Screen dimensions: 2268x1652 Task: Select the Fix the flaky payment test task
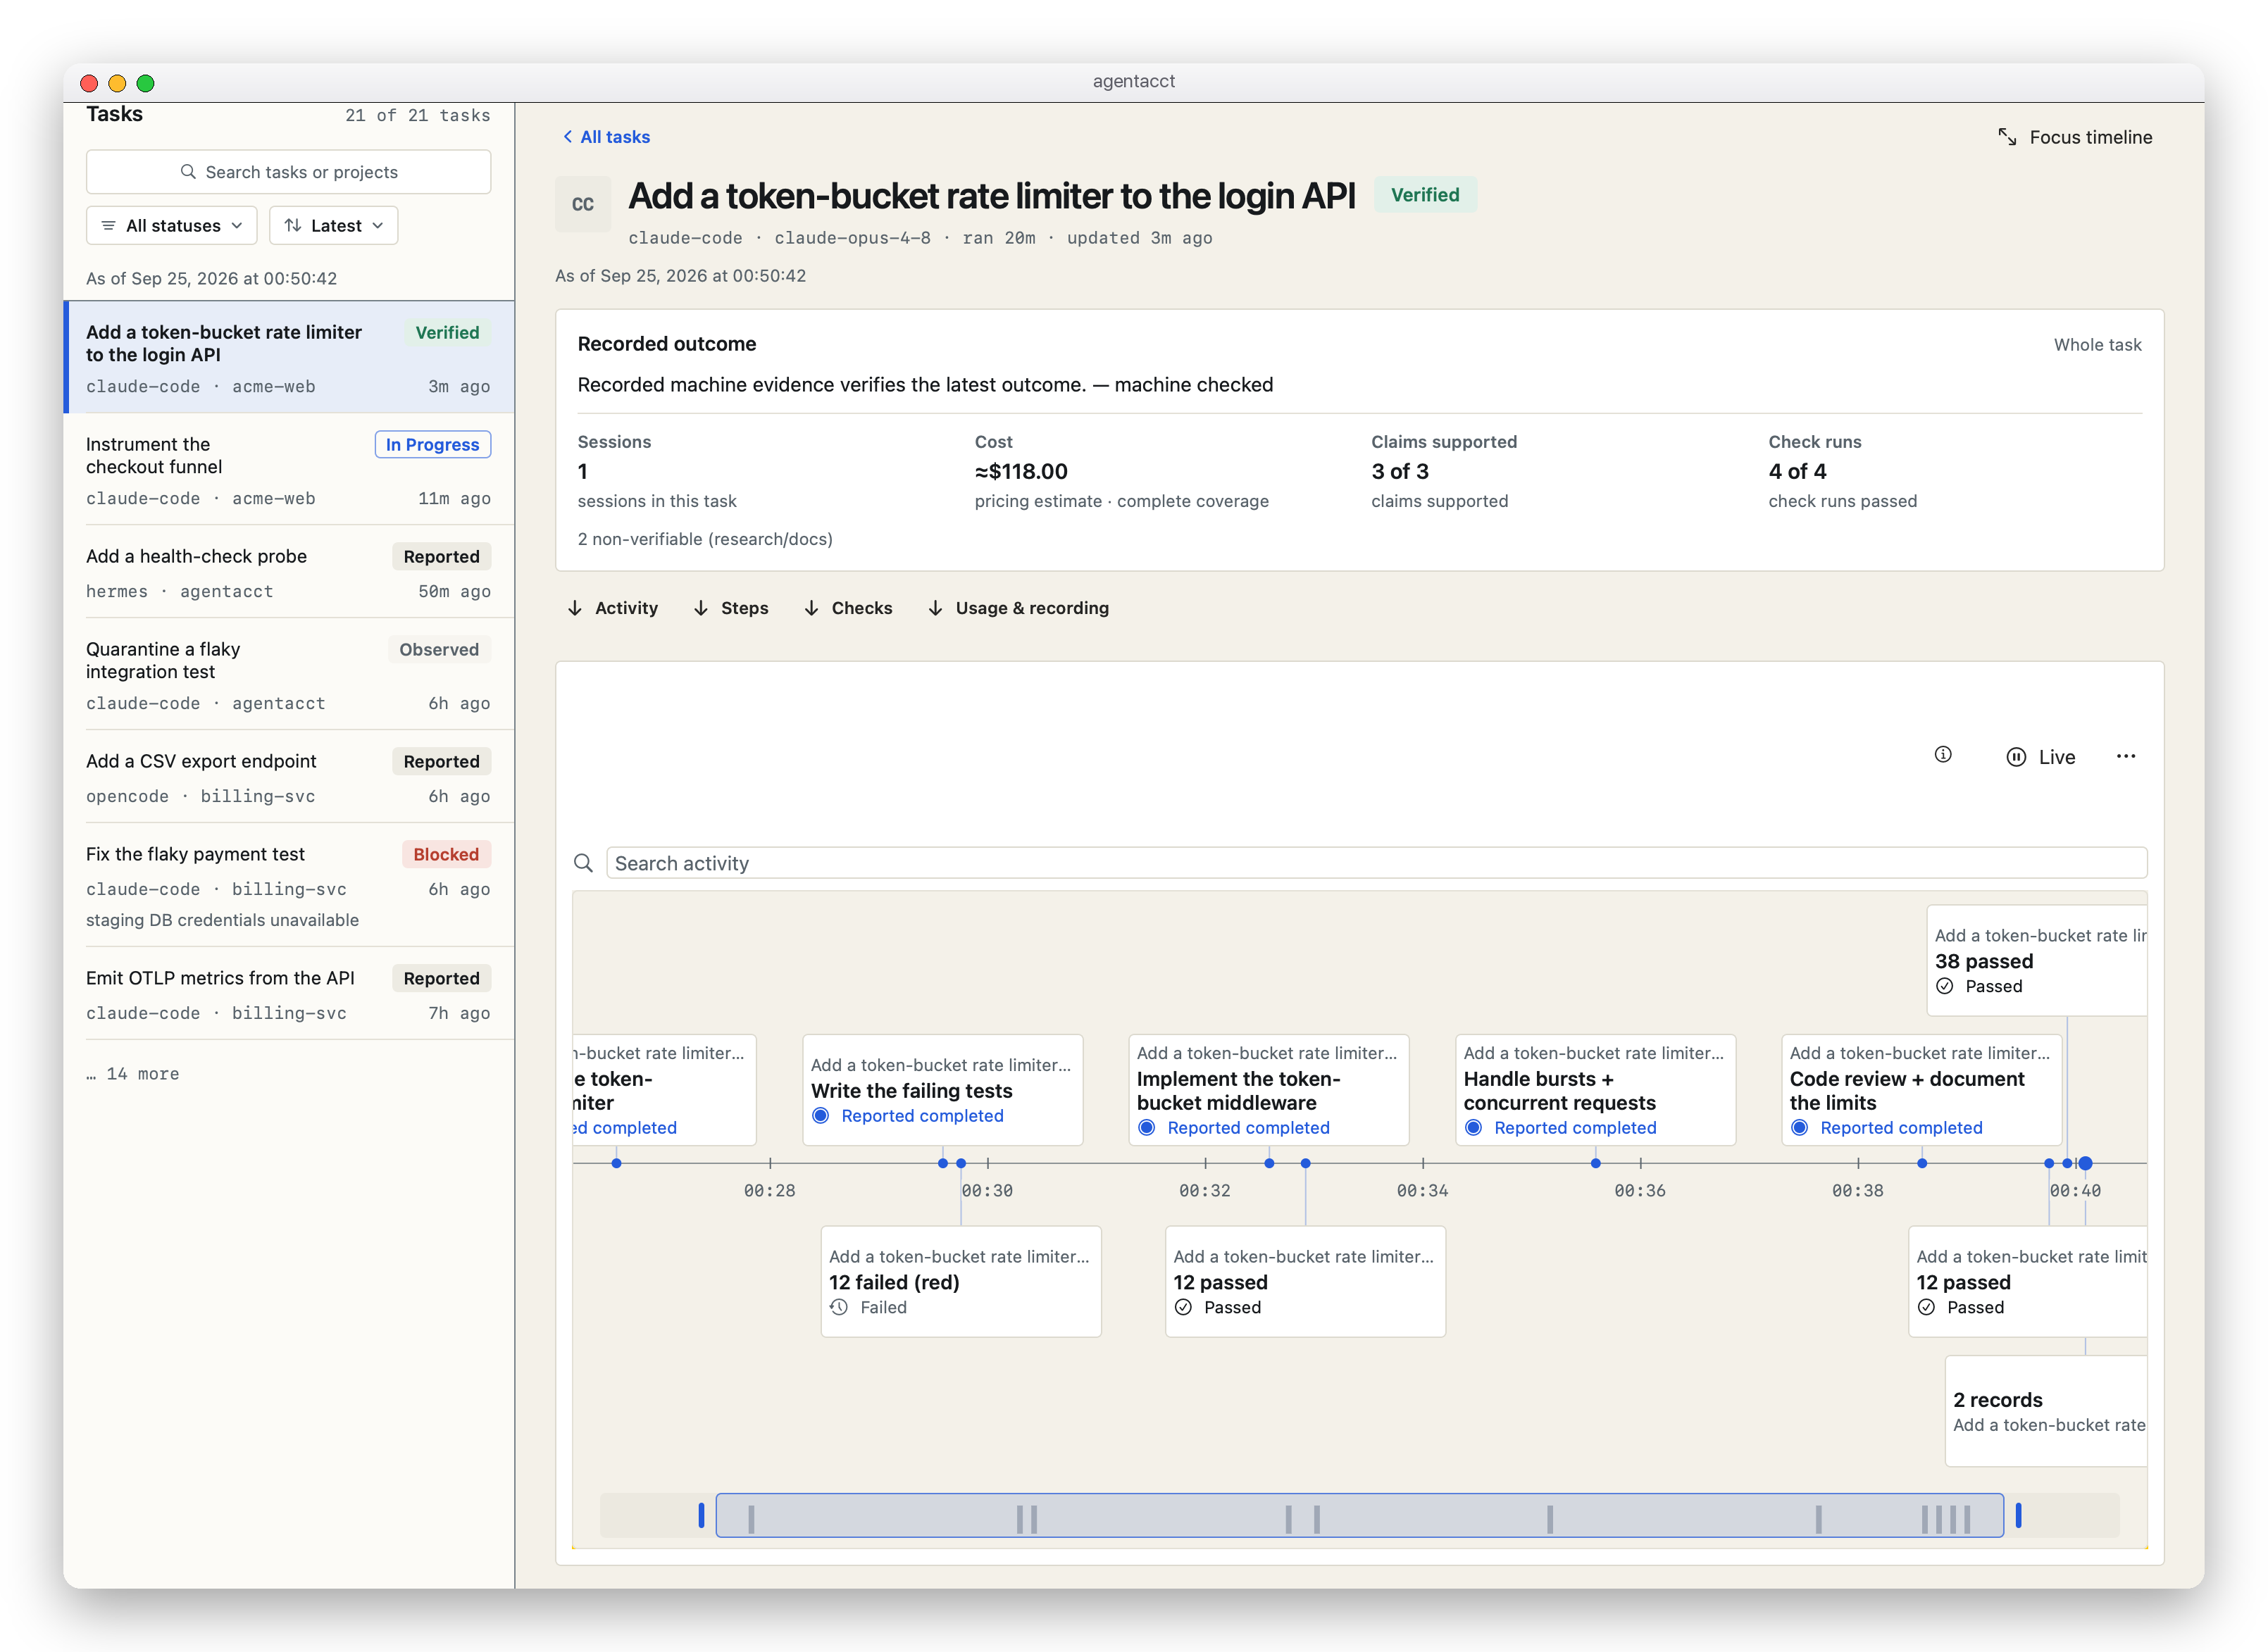289,885
